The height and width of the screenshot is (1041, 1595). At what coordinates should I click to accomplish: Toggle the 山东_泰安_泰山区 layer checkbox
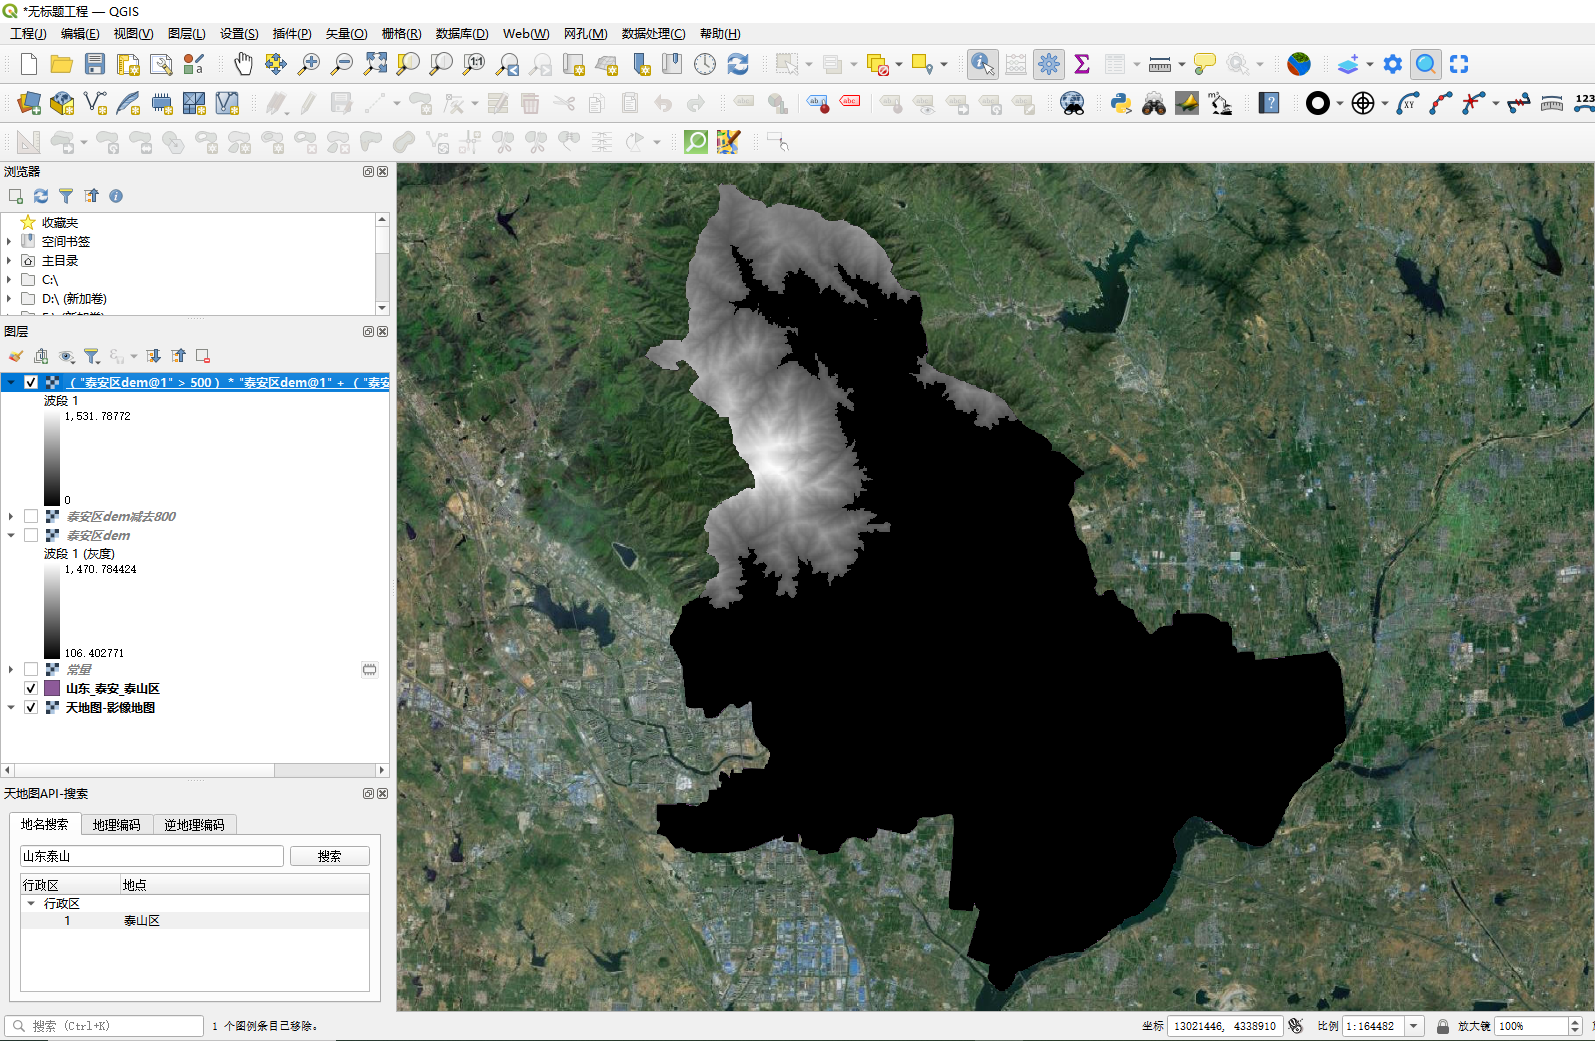click(31, 688)
